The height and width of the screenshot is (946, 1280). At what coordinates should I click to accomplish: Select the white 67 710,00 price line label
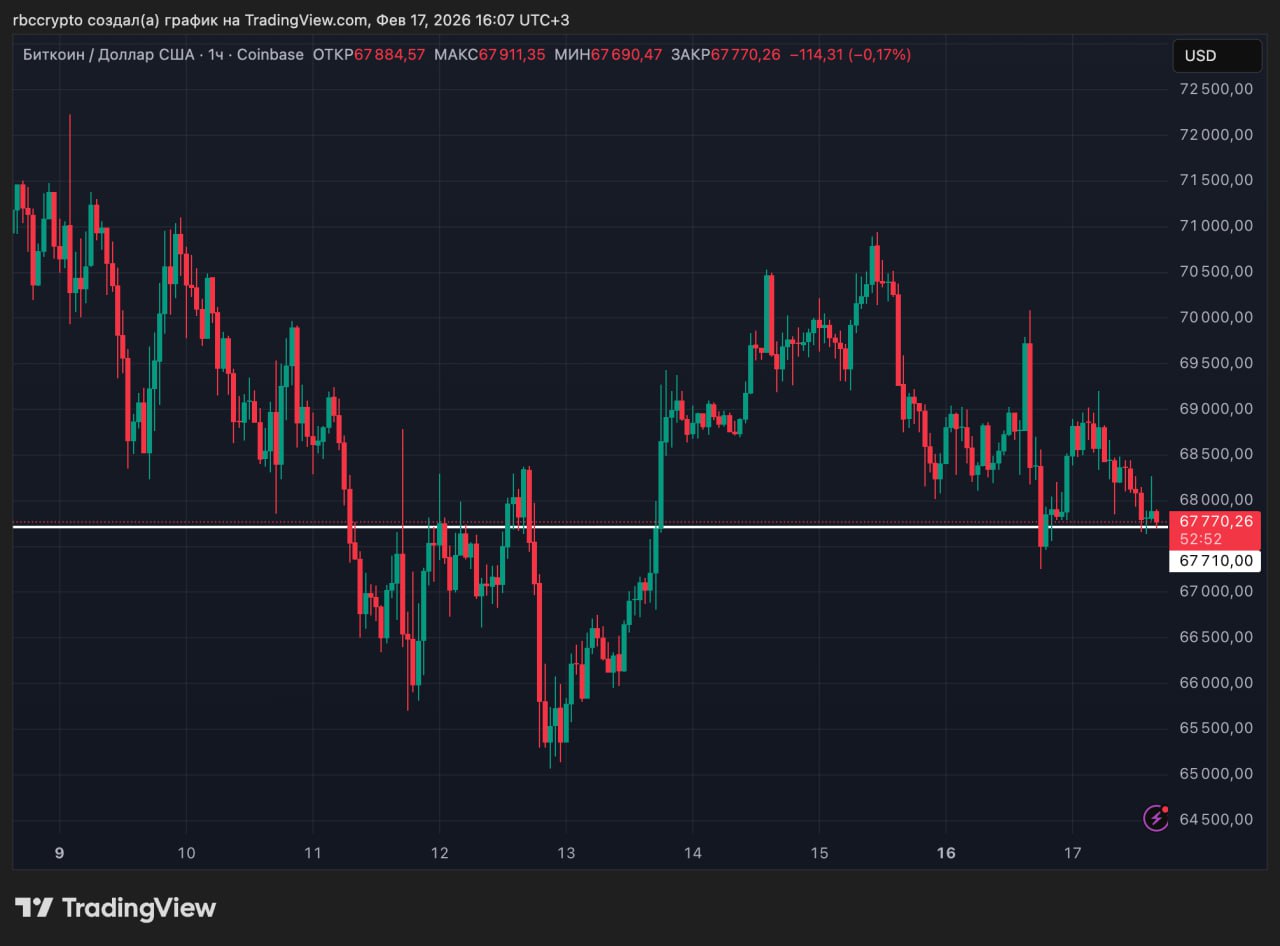point(1215,561)
